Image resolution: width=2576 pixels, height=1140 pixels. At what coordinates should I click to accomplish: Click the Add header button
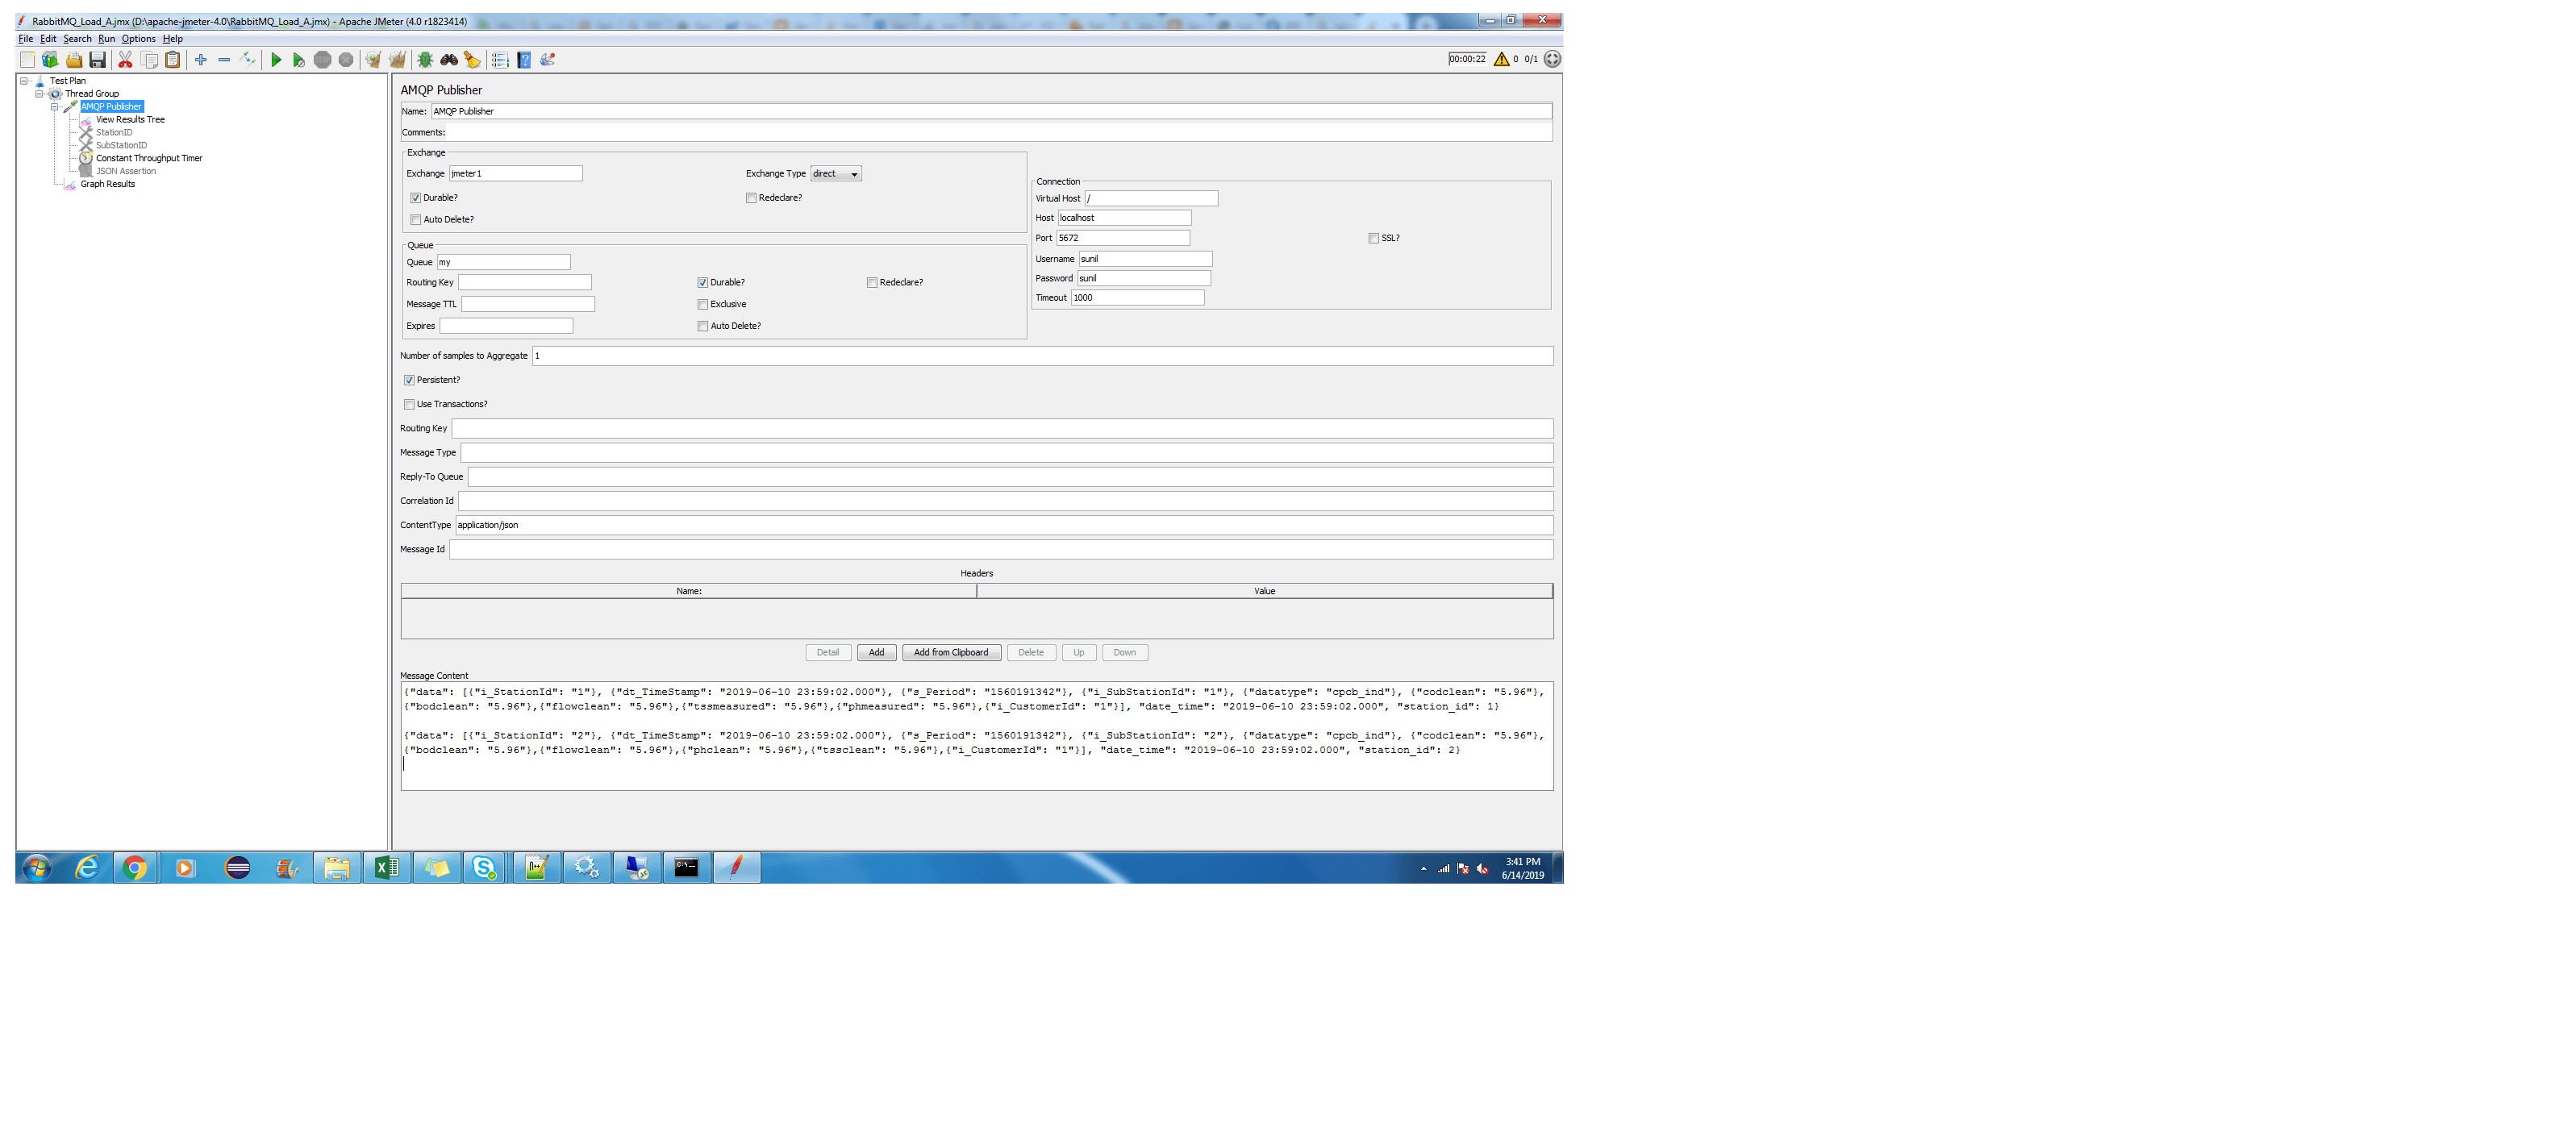click(876, 653)
